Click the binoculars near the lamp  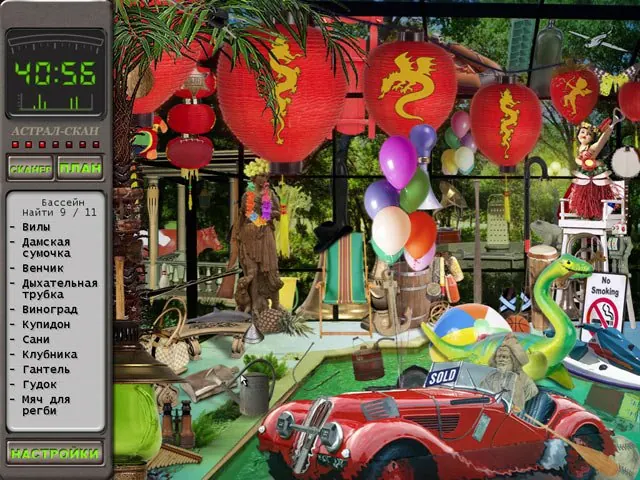coord(177,424)
